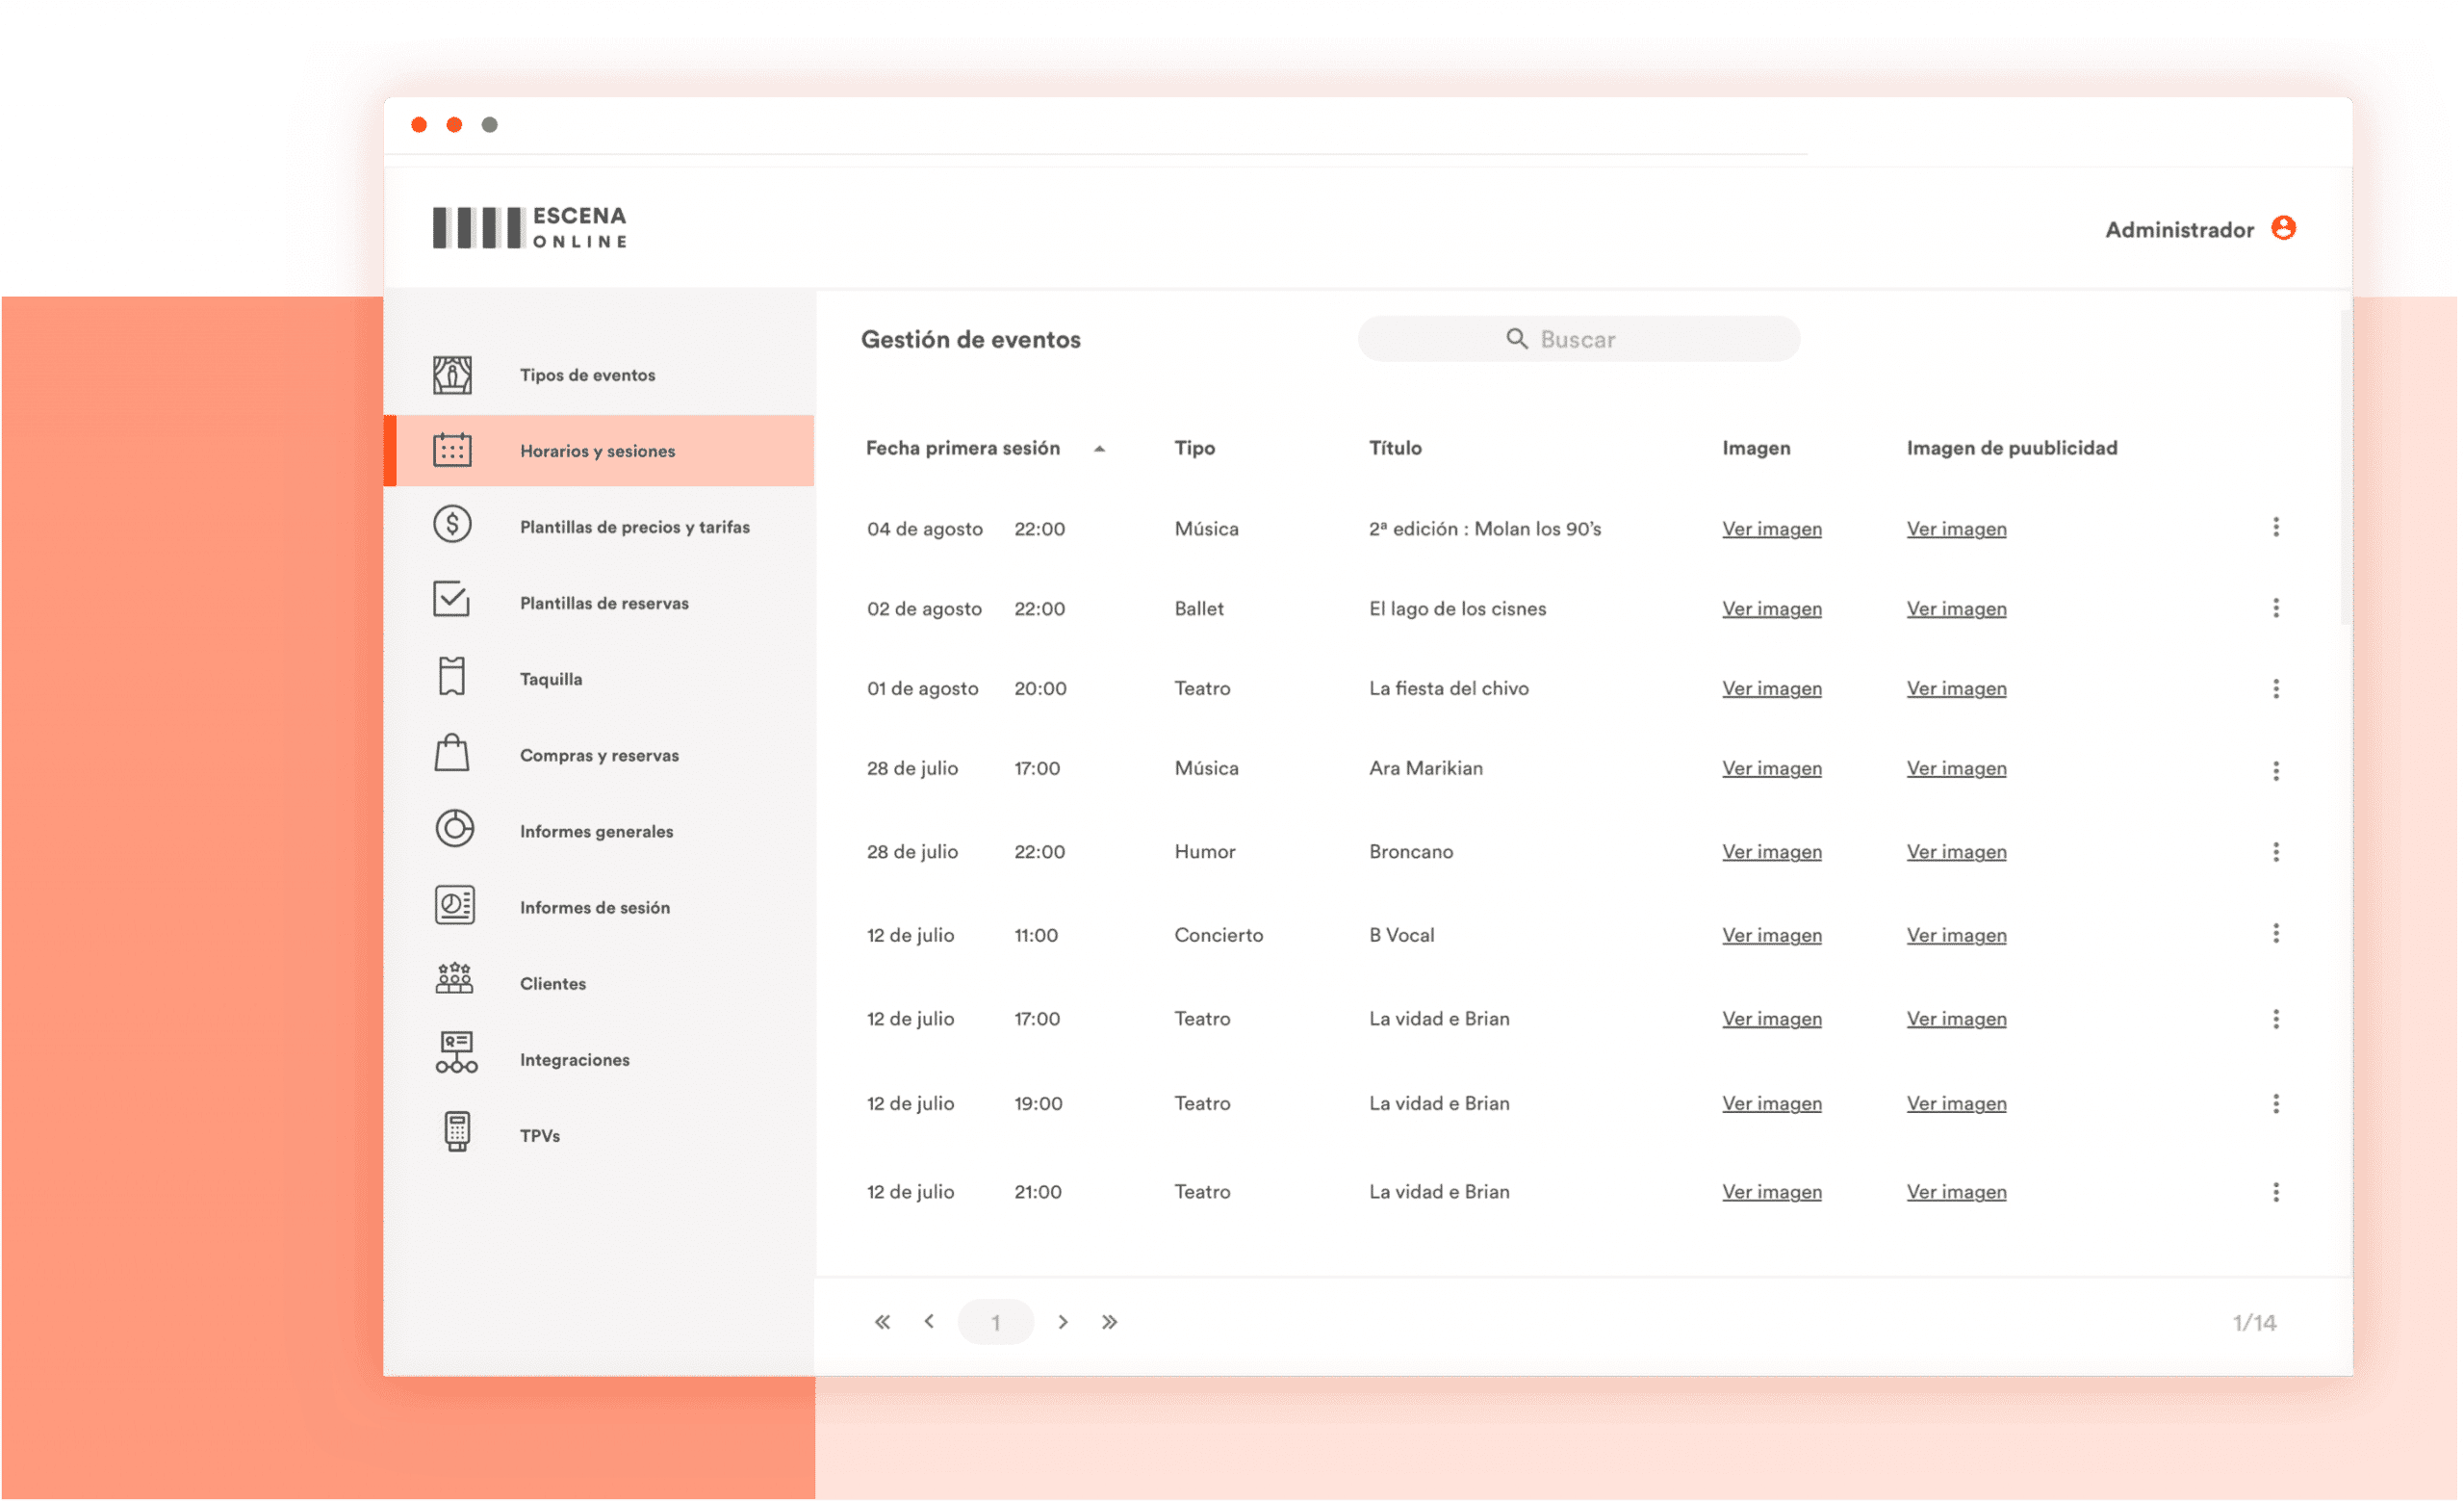Go to Clientes section

[x=553, y=984]
